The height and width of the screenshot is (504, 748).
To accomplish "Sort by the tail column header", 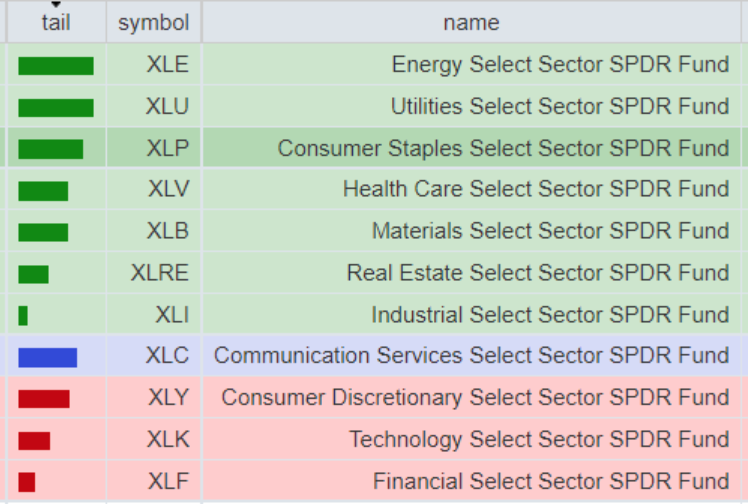I will click(x=56, y=22).
